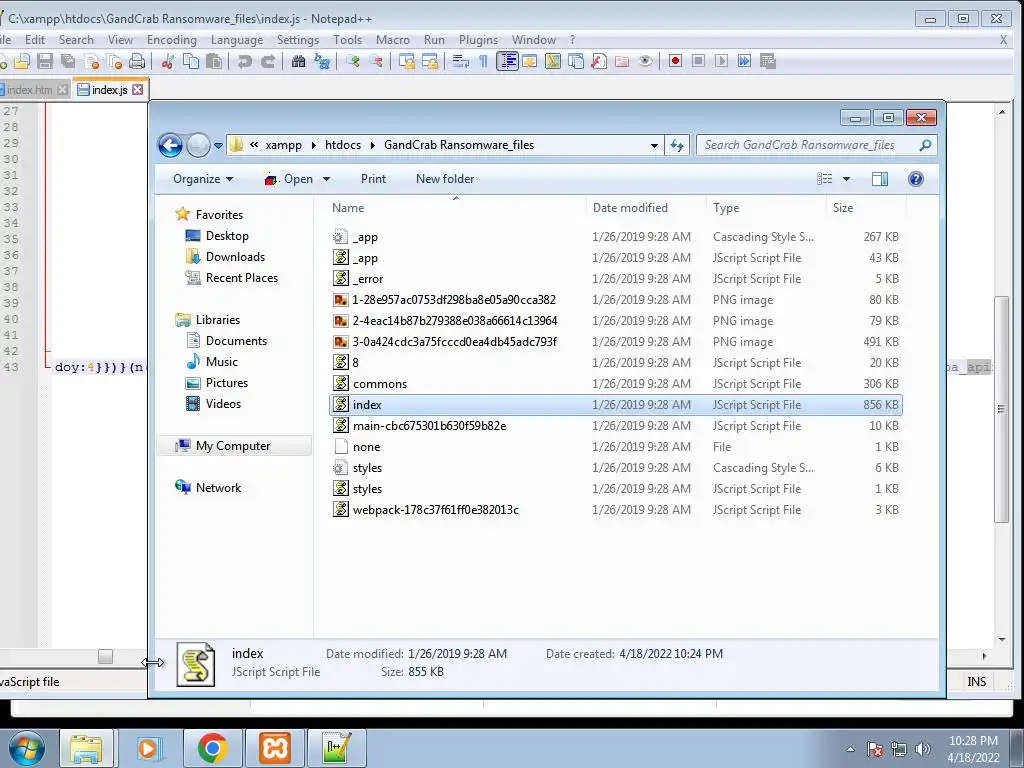This screenshot has width=1024, height=768.
Task: Zoom out with the magnifier minus icon
Action: [x=376, y=61]
